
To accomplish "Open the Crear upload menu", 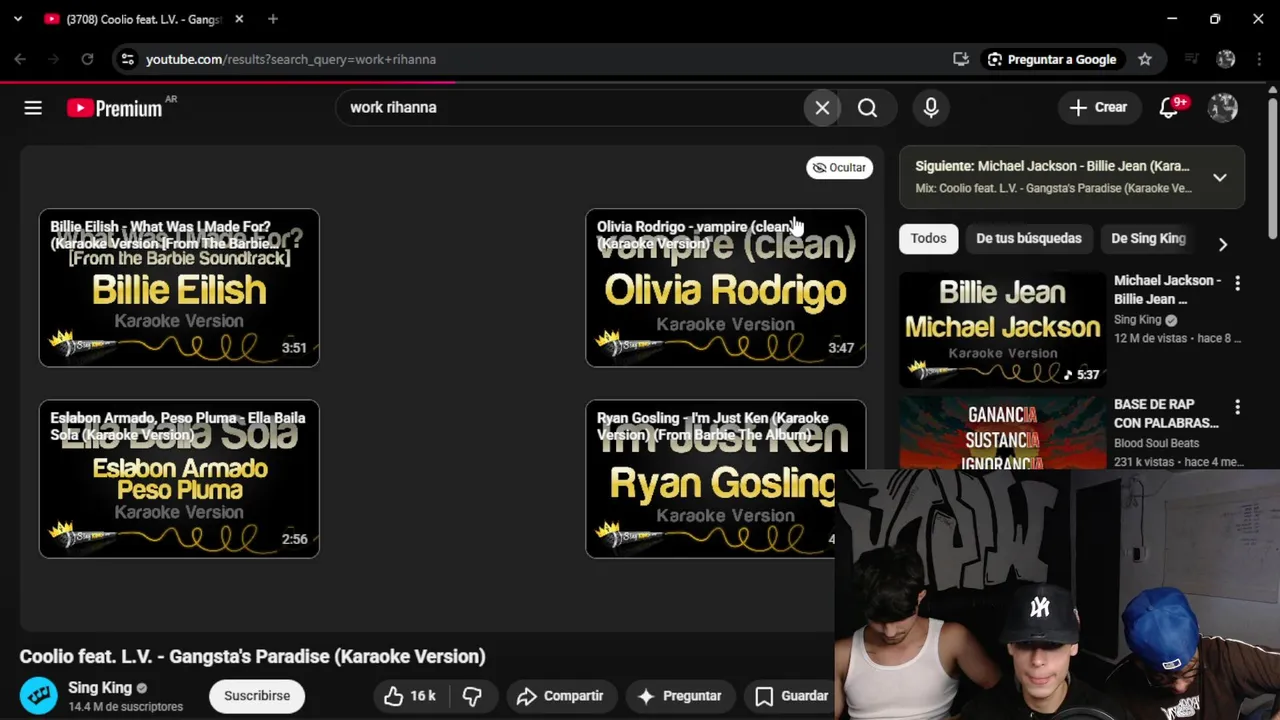I will (1098, 107).
